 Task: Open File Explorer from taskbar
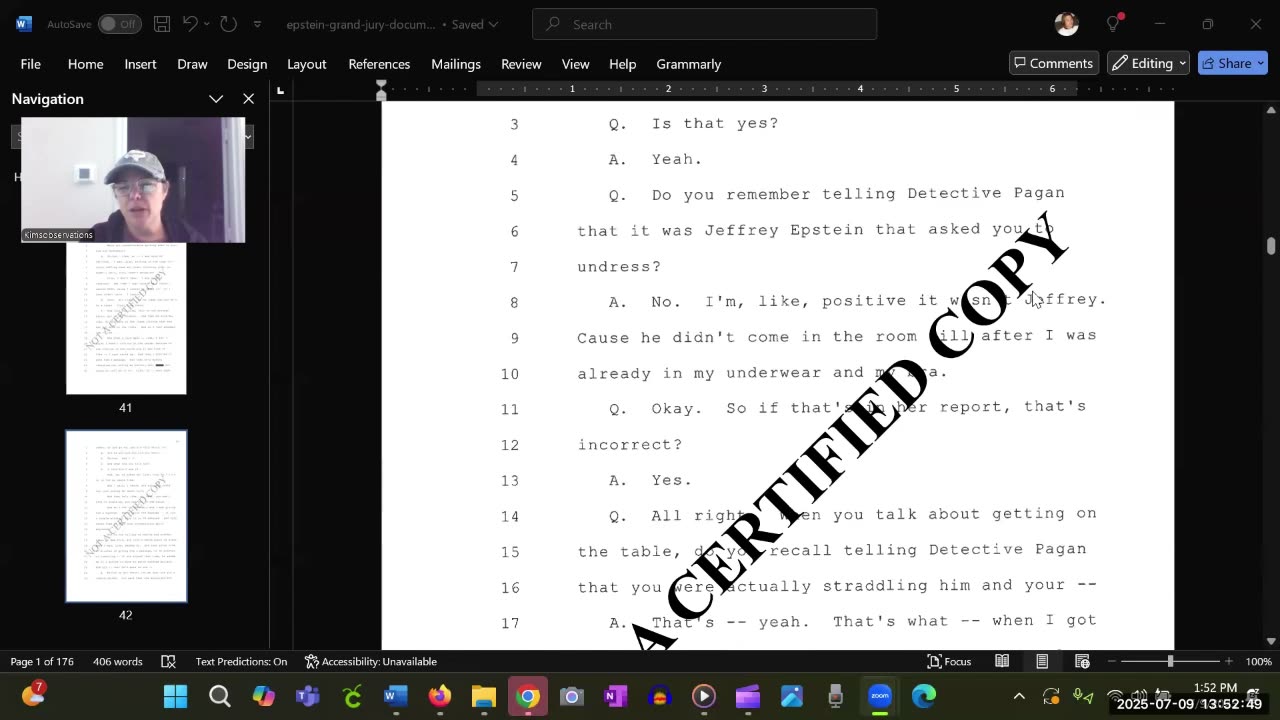pos(483,696)
